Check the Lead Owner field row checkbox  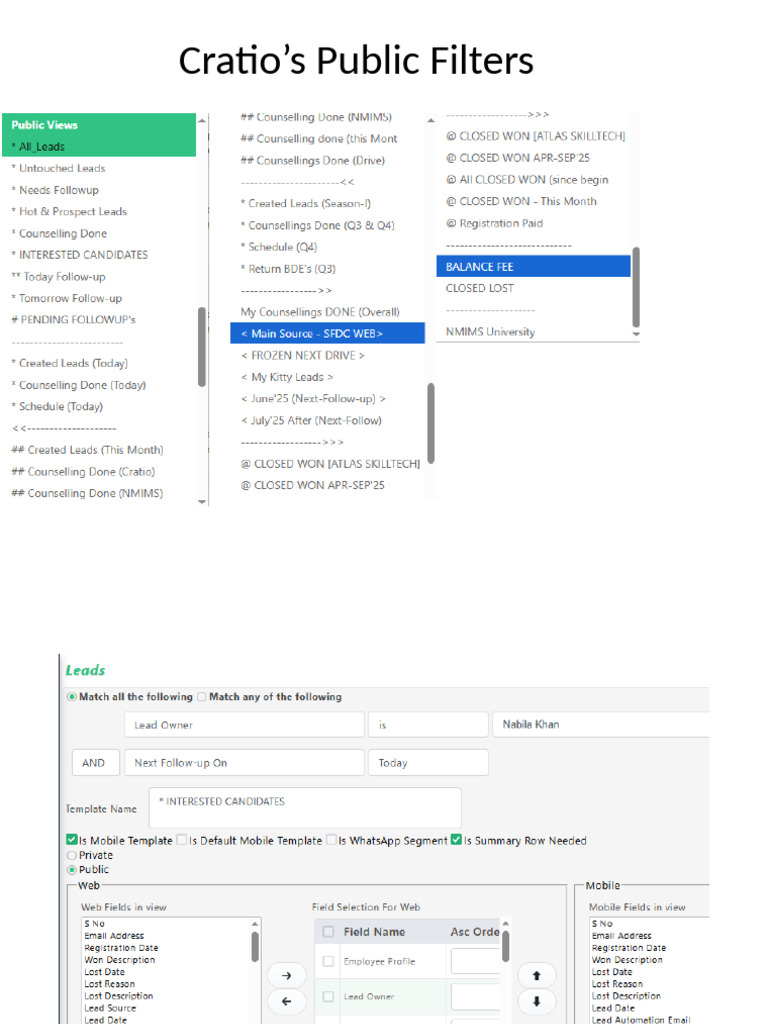click(x=328, y=996)
